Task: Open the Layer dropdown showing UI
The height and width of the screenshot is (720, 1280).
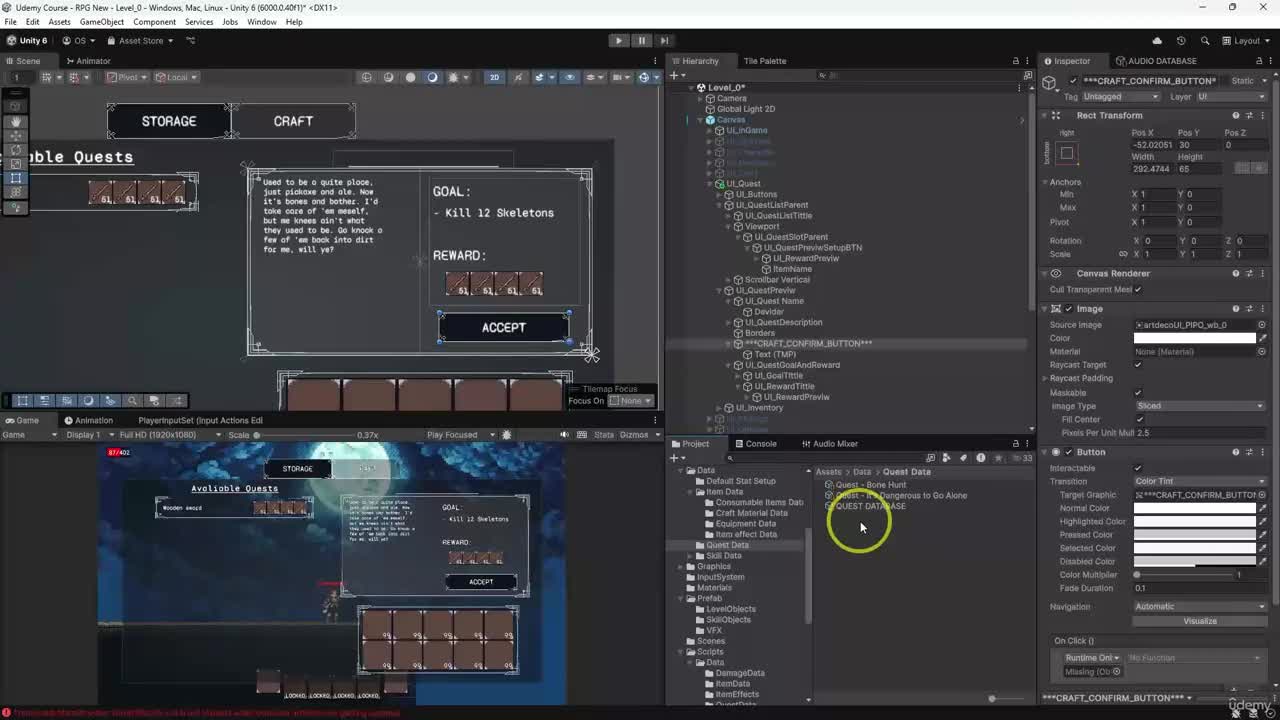Action: pos(1230,97)
